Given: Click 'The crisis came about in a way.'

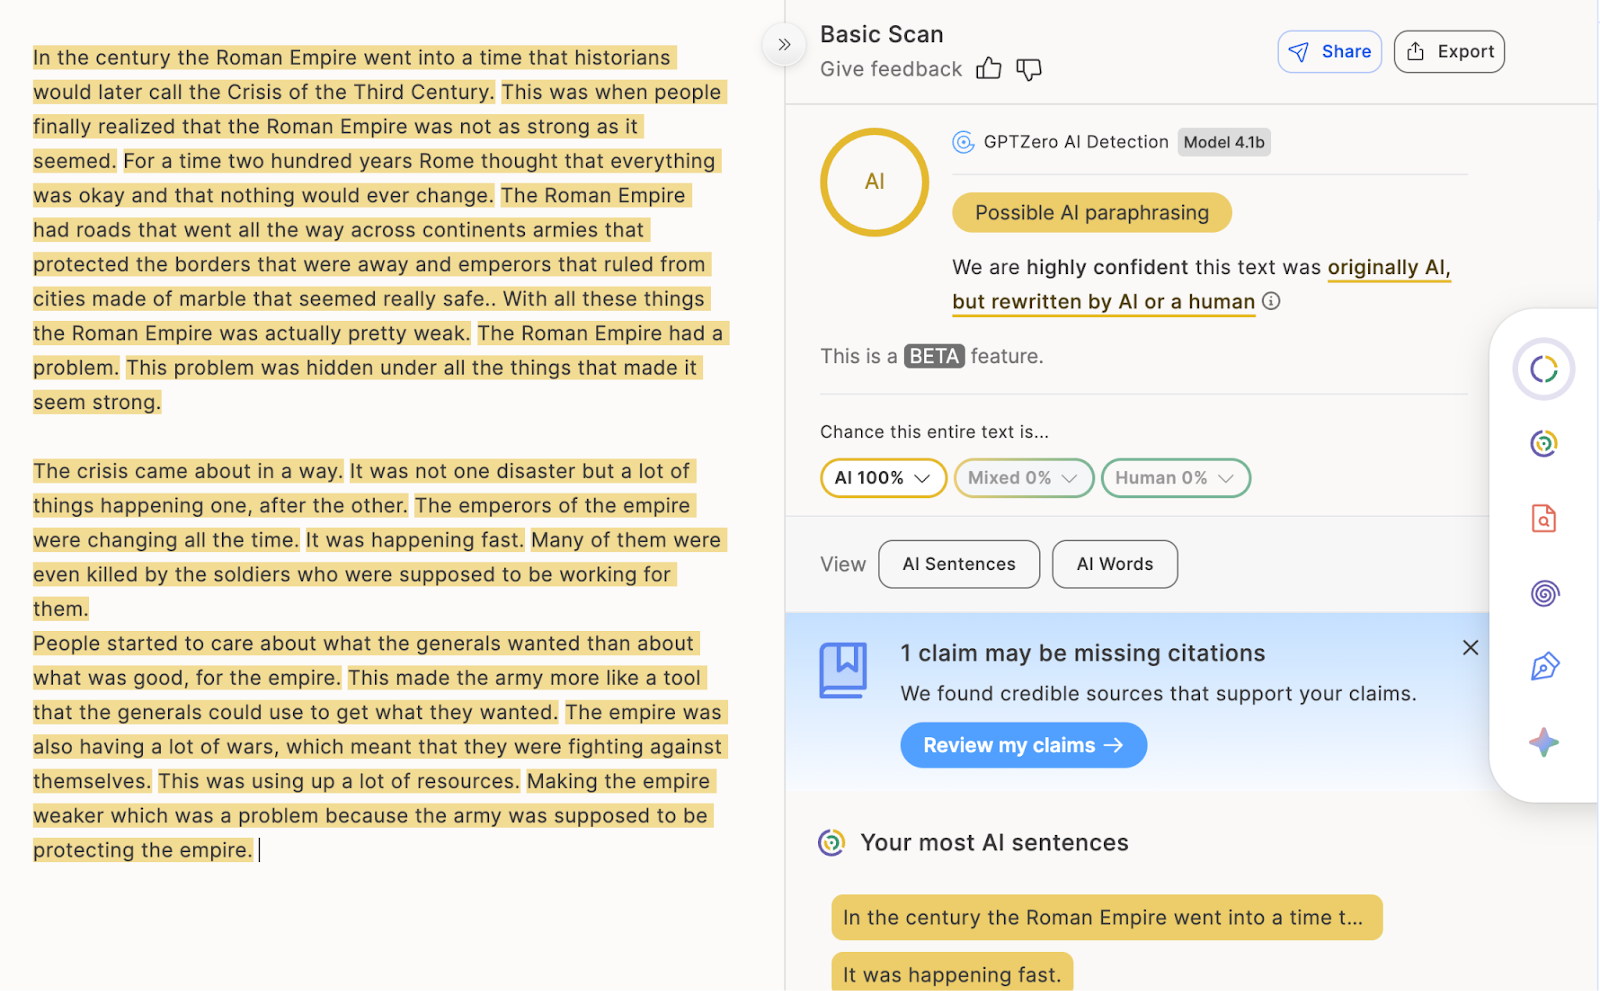Looking at the screenshot, I should (188, 471).
